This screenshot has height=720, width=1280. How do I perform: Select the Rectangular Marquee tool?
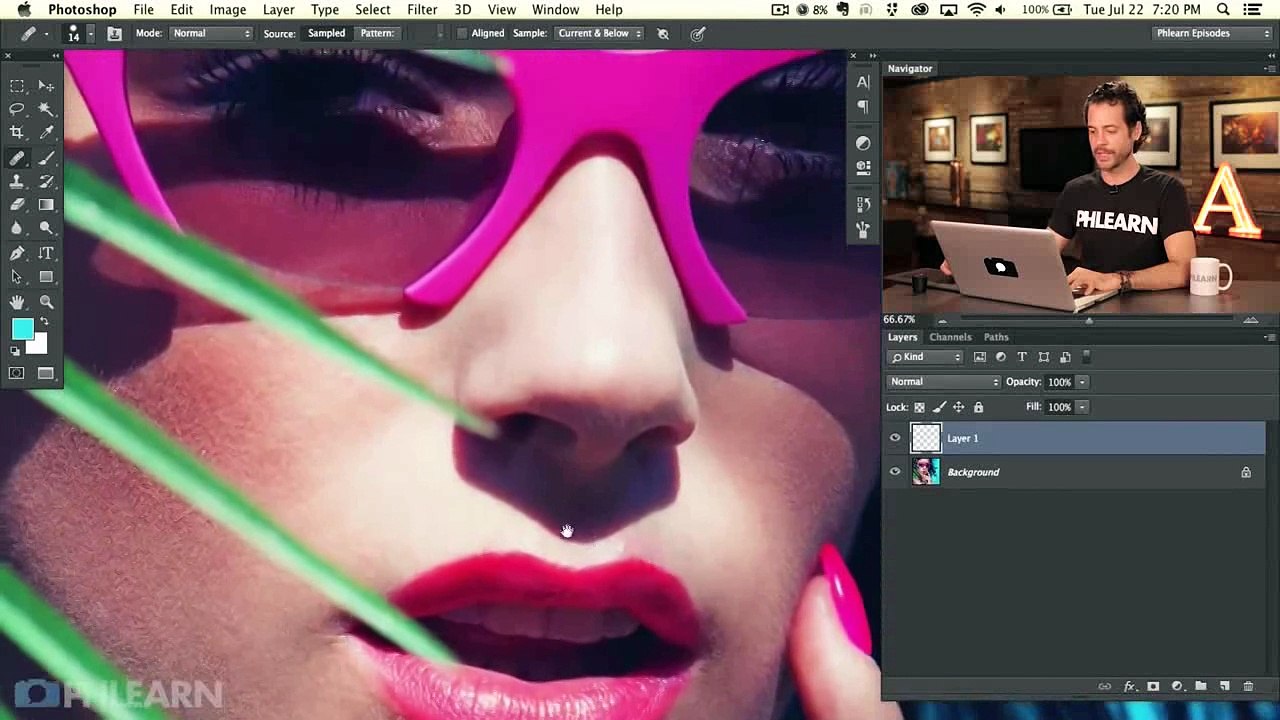coord(17,86)
